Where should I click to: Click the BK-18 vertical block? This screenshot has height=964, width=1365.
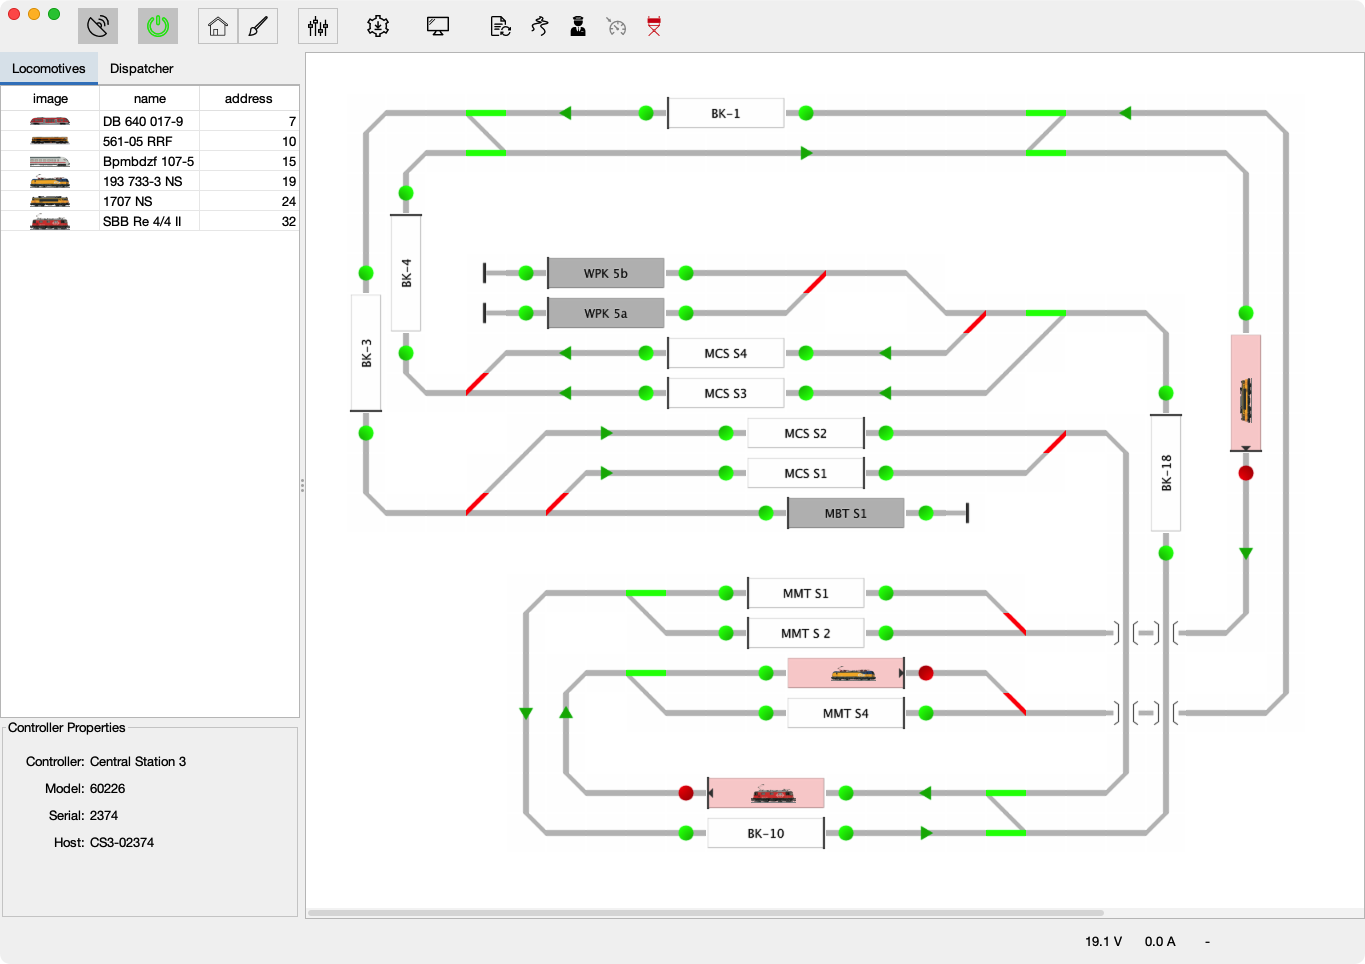(x=1166, y=473)
